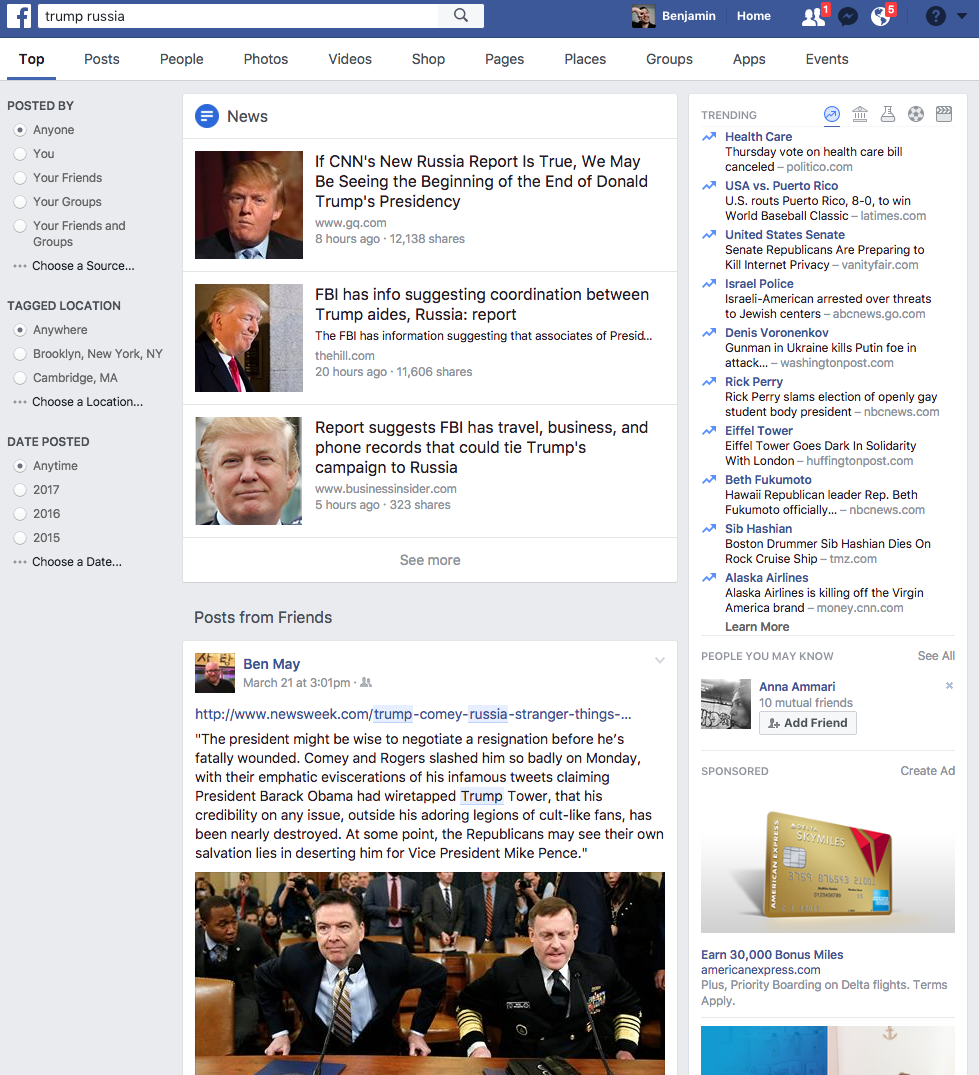Open the Pages tab
Image resolution: width=979 pixels, height=1075 pixels.
505,59
